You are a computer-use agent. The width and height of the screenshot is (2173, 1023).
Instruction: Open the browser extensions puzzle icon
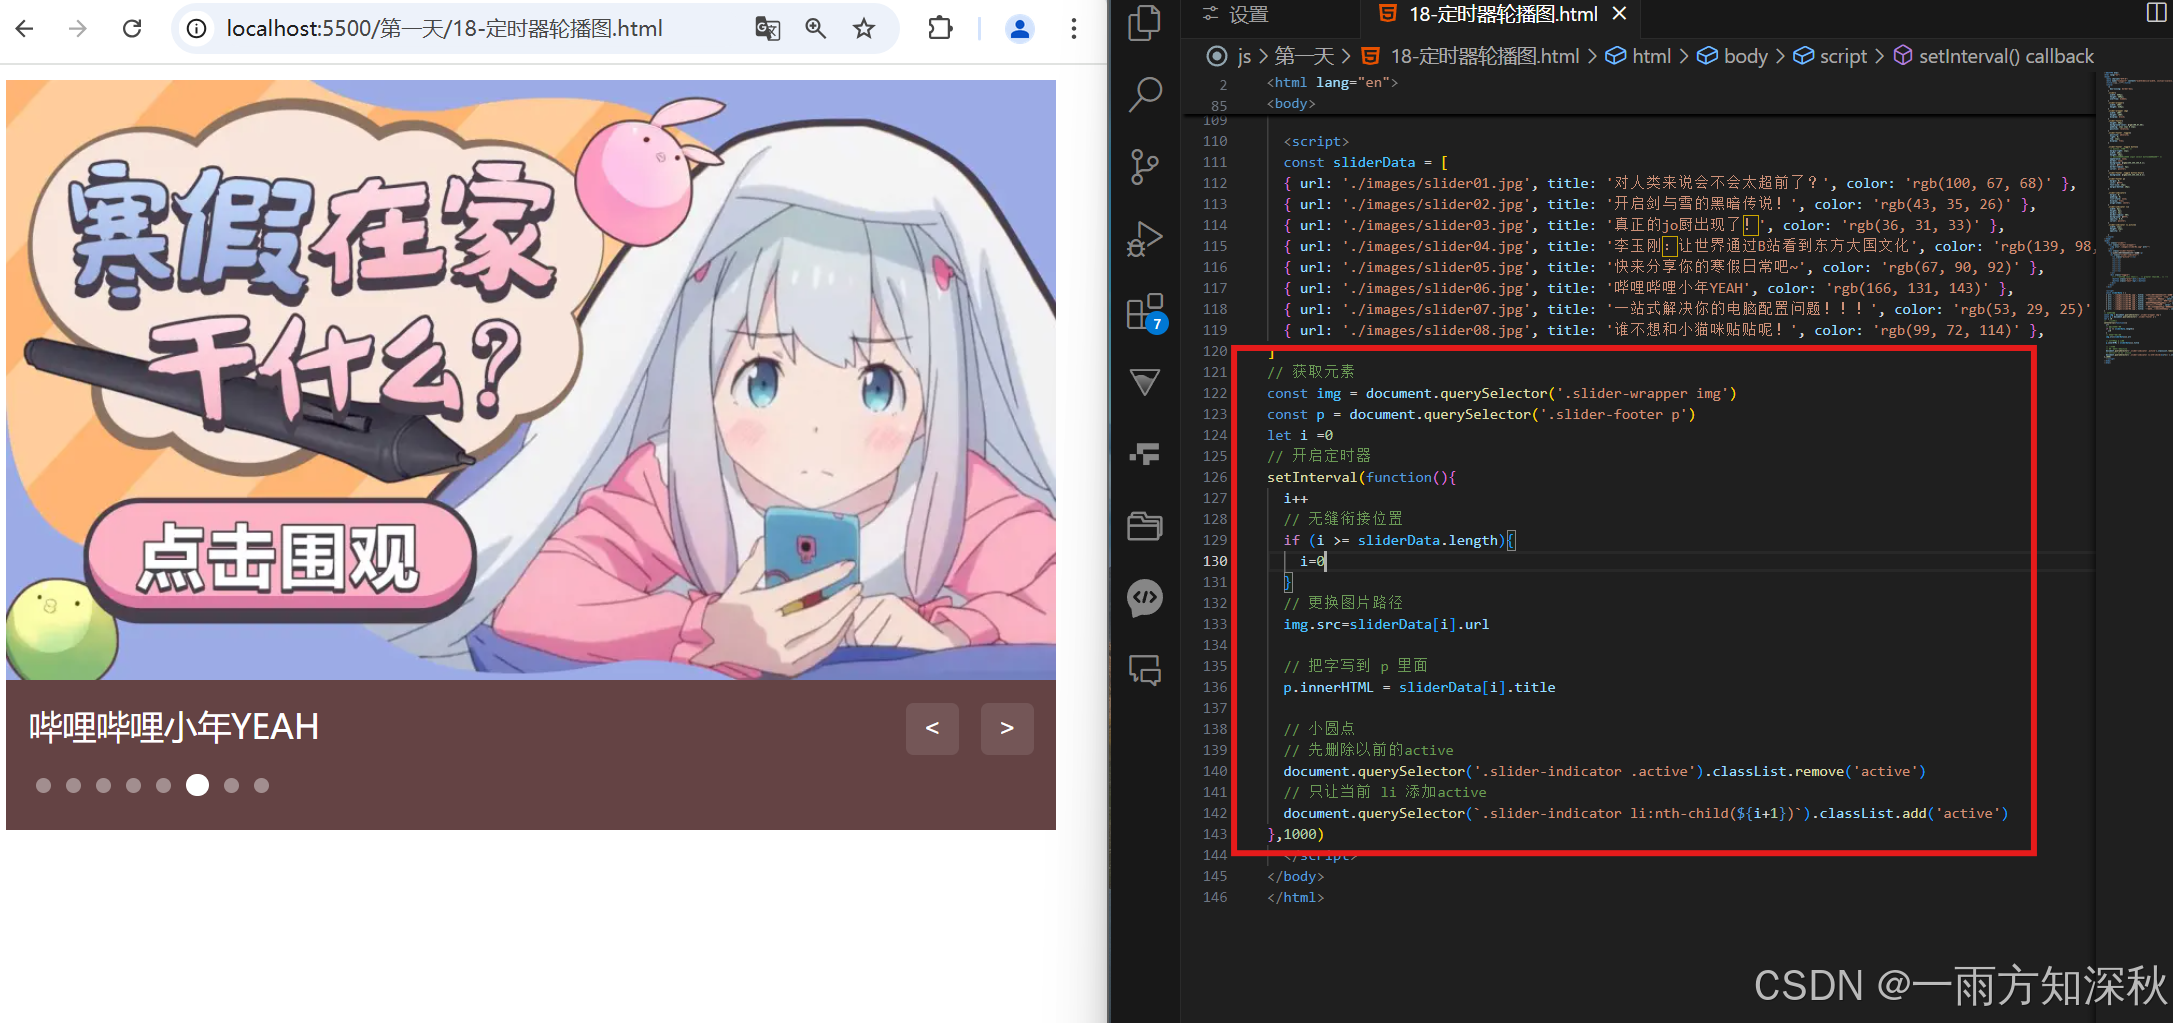940,29
